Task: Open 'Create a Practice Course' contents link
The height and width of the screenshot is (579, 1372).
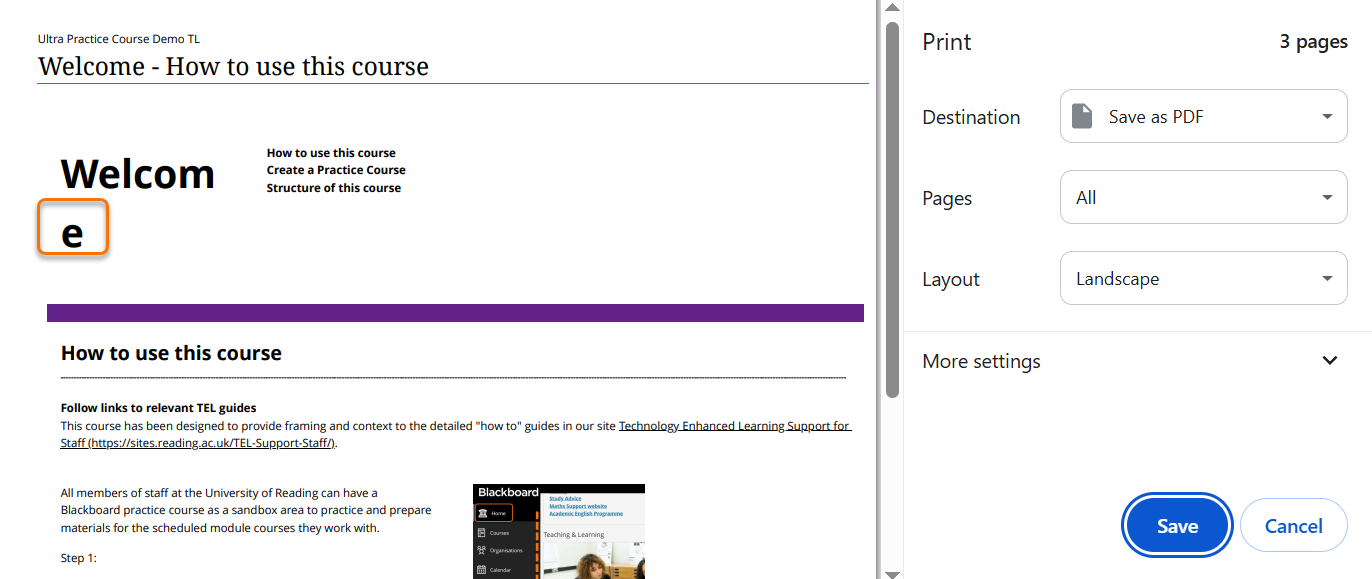Action: coord(336,170)
